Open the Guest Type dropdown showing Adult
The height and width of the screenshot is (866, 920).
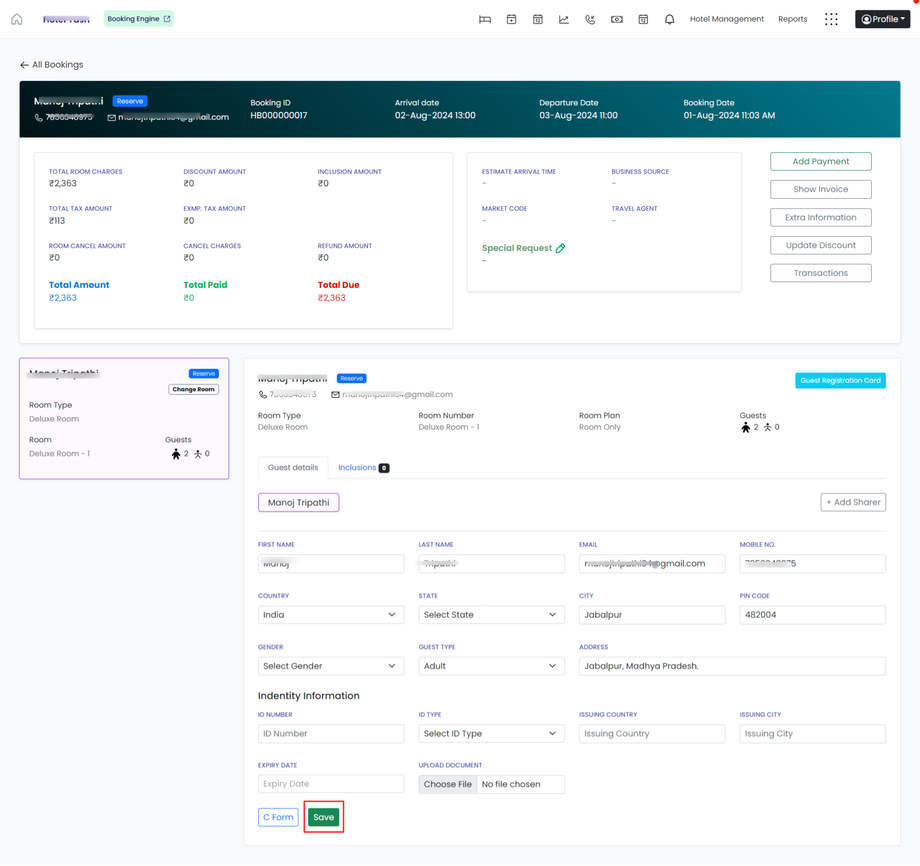(492, 666)
